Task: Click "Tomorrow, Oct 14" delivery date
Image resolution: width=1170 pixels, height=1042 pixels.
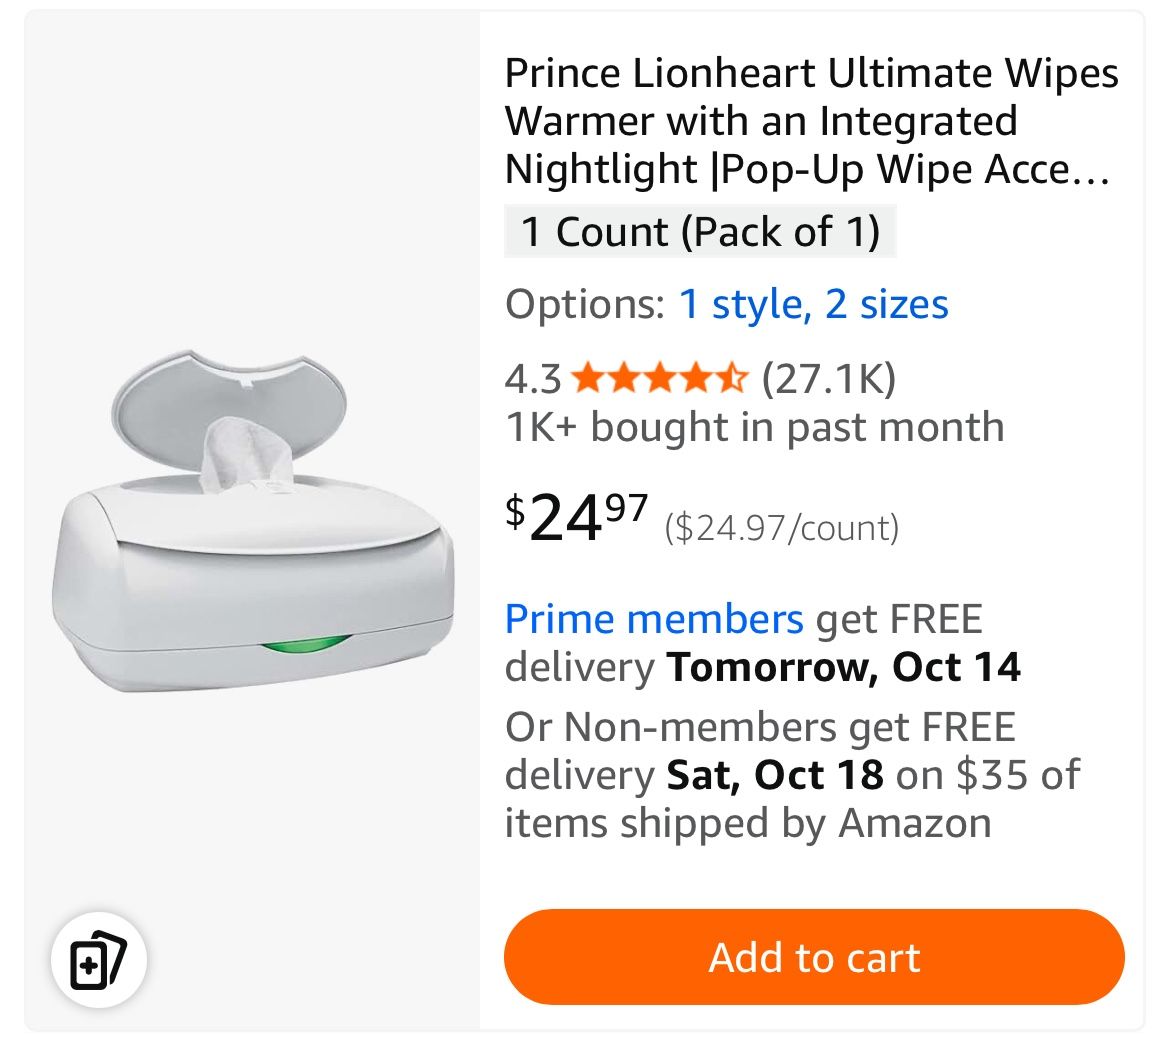Action: [847, 666]
